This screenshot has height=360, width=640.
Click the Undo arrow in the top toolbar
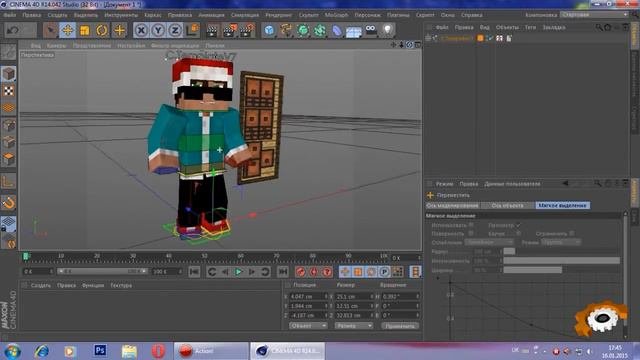pyautogui.click(x=13, y=30)
